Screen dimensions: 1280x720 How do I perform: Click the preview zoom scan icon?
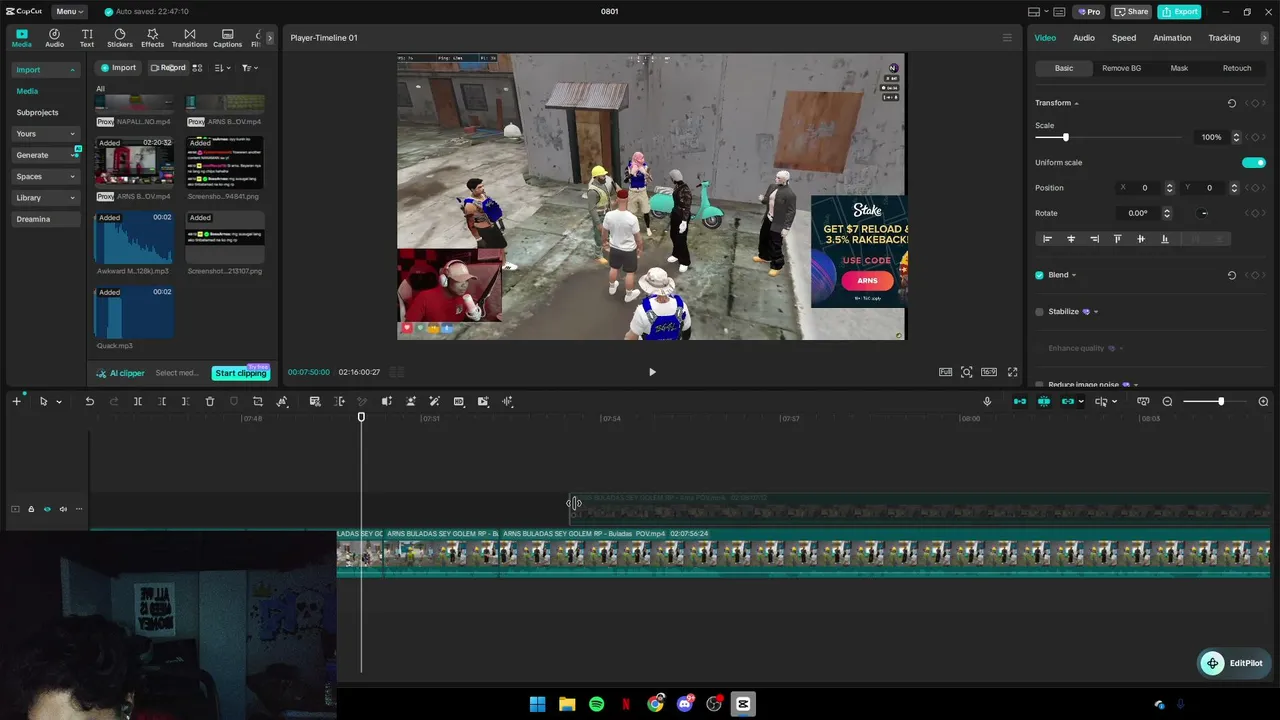click(x=967, y=372)
